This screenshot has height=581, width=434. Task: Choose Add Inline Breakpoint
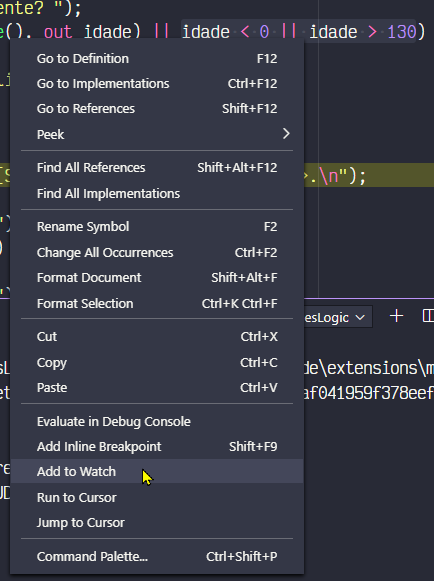tap(157, 446)
